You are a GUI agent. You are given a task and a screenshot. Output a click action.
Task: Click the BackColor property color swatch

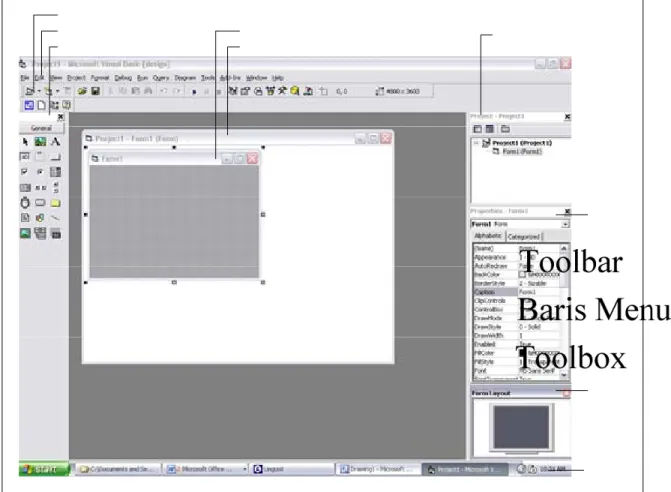tap(522, 275)
